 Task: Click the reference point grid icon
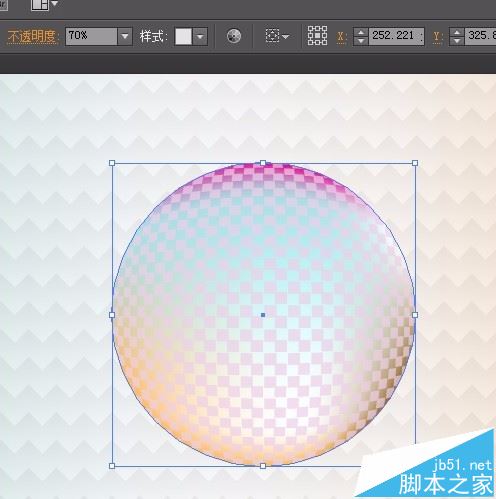tap(317, 35)
